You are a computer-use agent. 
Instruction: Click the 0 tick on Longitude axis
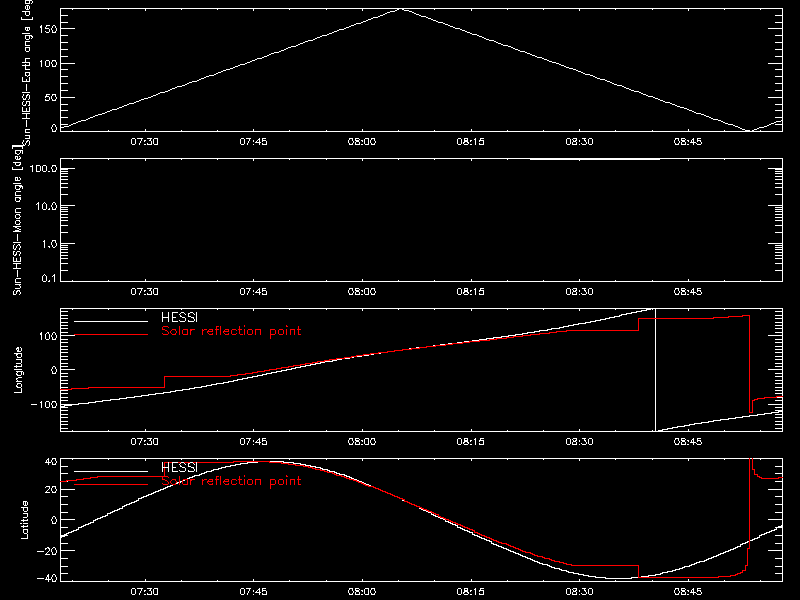click(x=54, y=370)
